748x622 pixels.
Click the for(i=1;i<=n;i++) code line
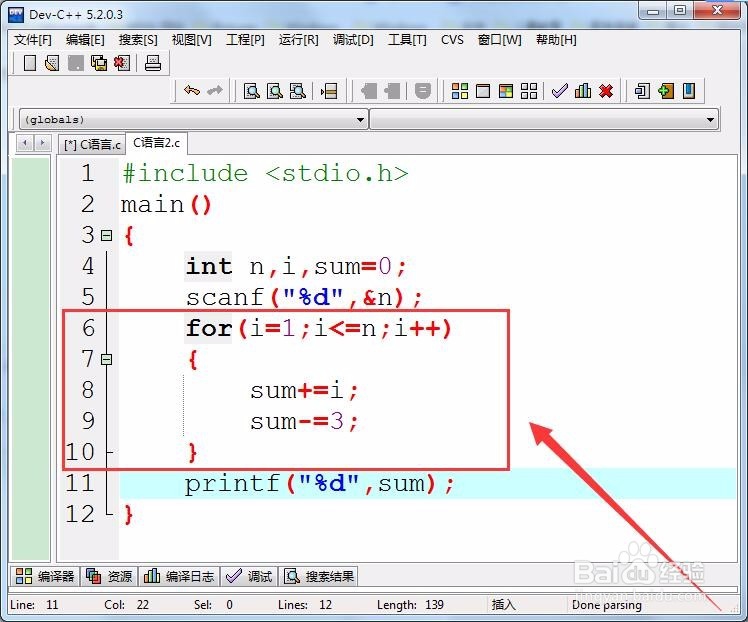pos(318,328)
